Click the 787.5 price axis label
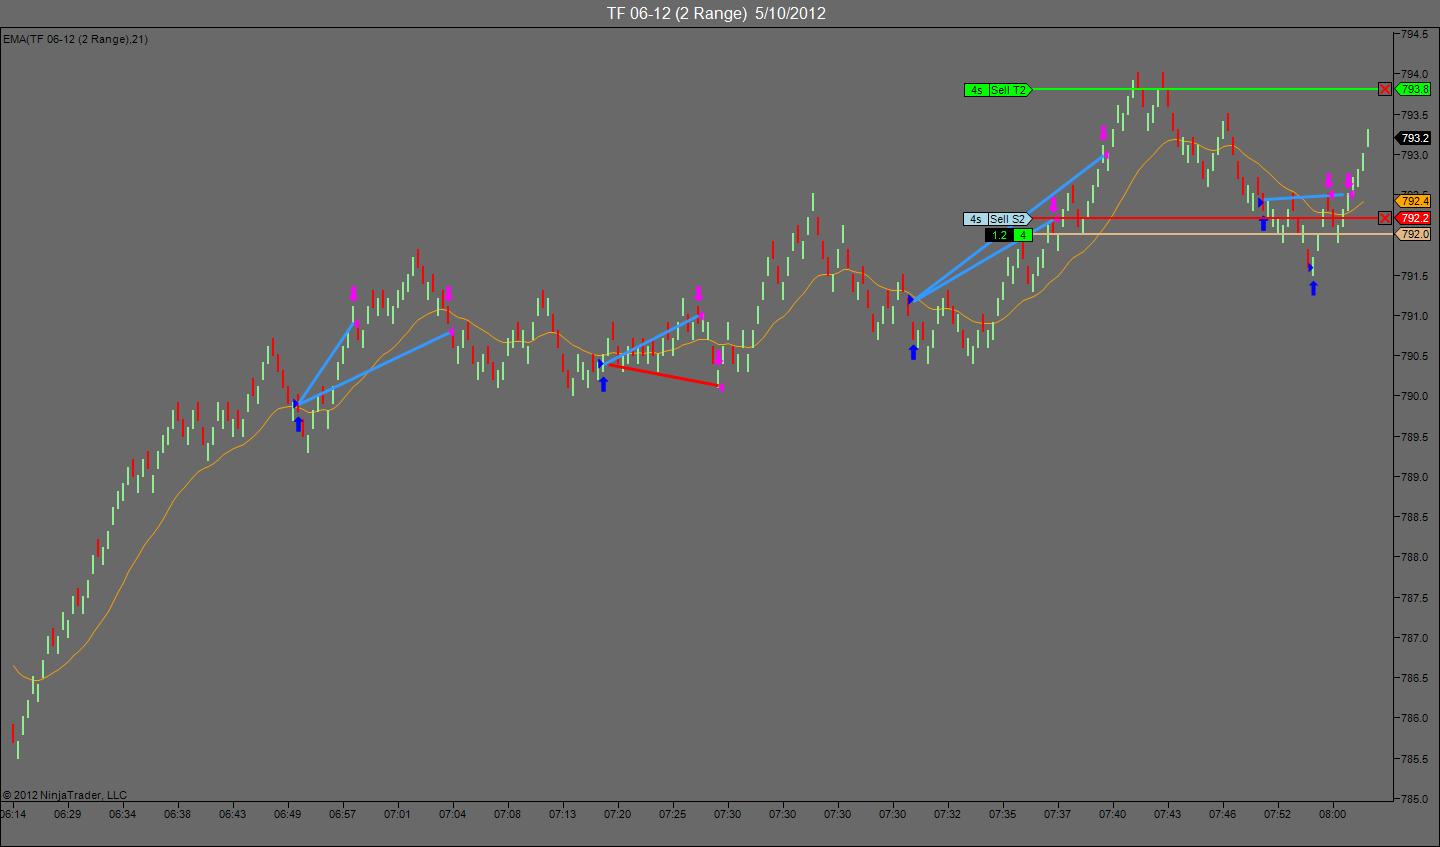1440x847 pixels. click(x=1414, y=598)
